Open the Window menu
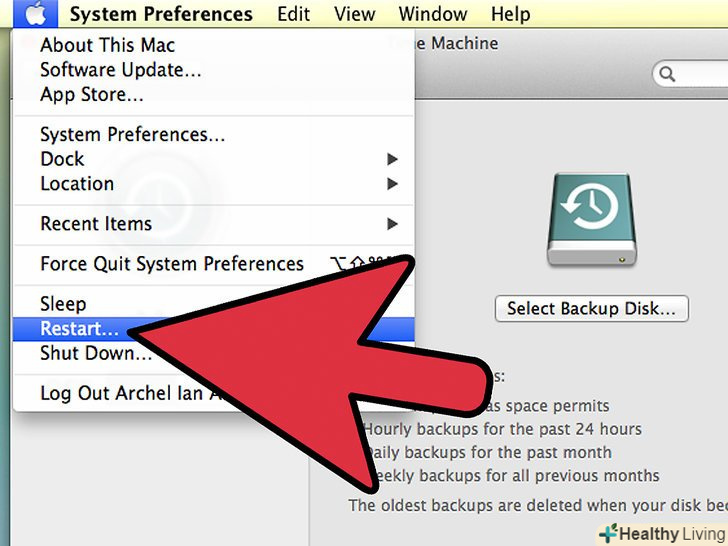728x546 pixels. coord(433,14)
